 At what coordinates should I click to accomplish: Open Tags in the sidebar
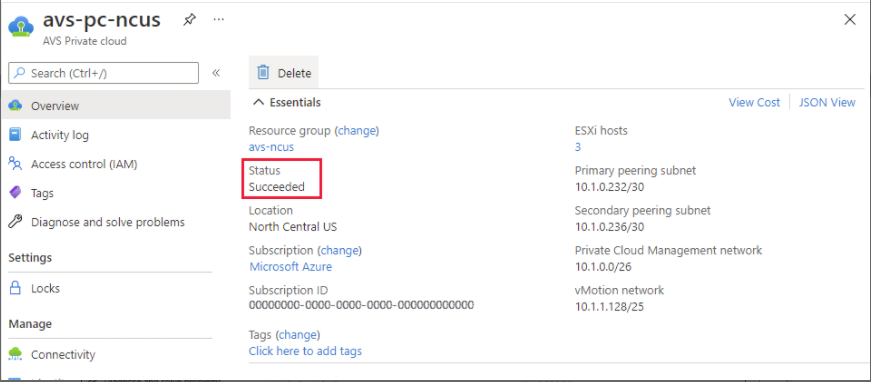click(42, 193)
